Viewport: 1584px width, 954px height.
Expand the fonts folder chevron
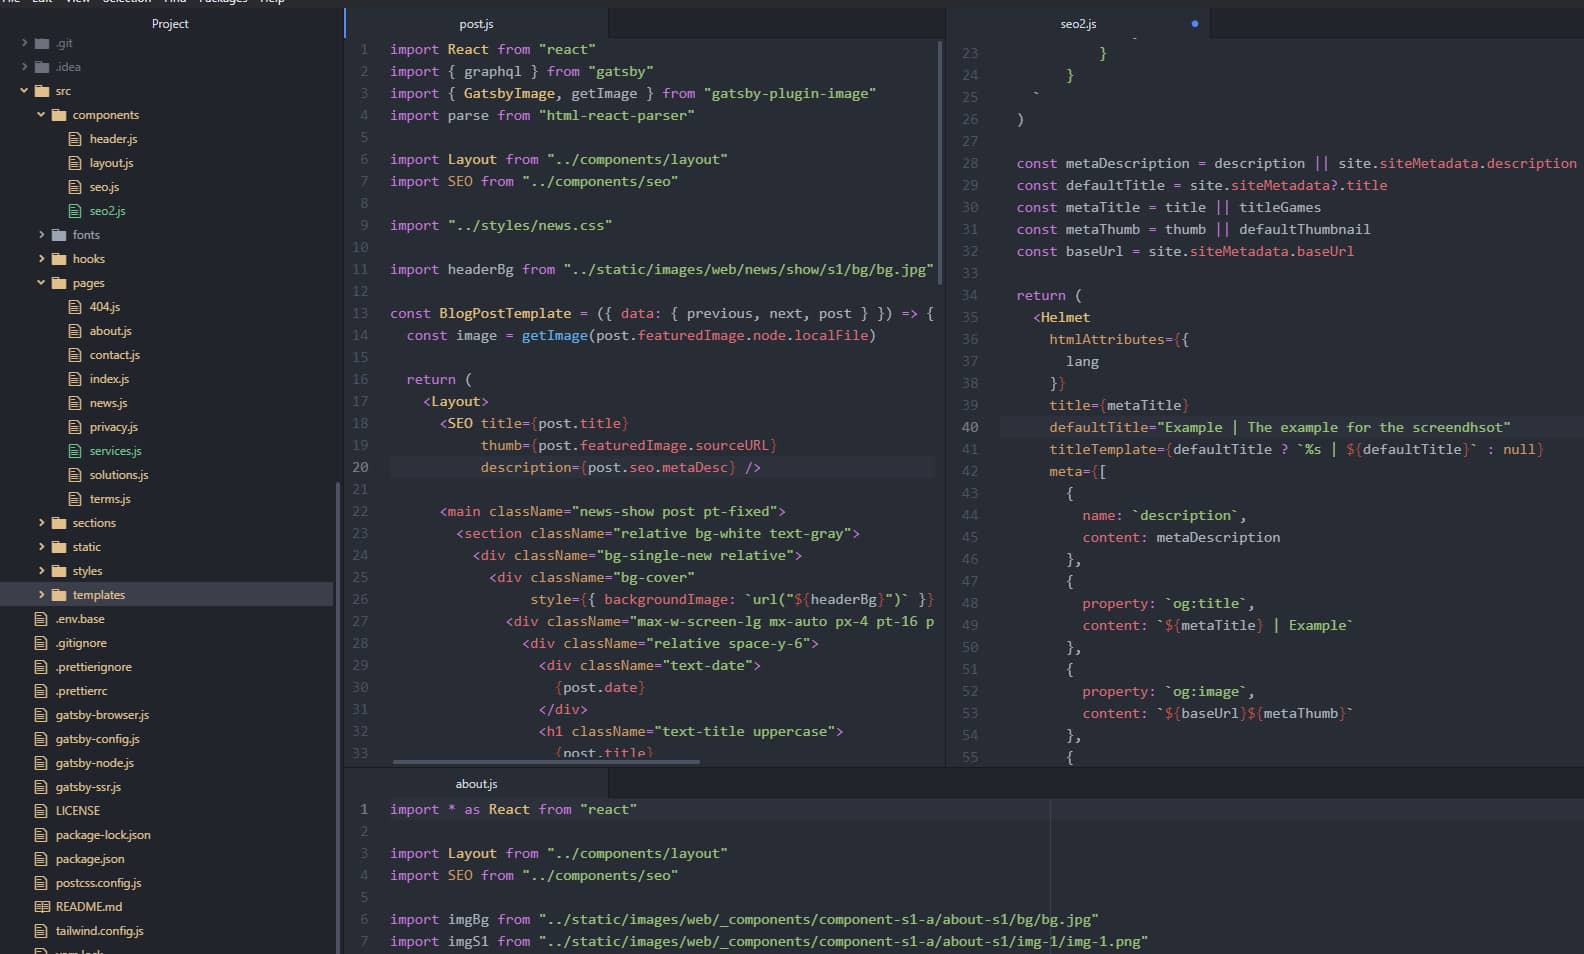click(x=41, y=235)
